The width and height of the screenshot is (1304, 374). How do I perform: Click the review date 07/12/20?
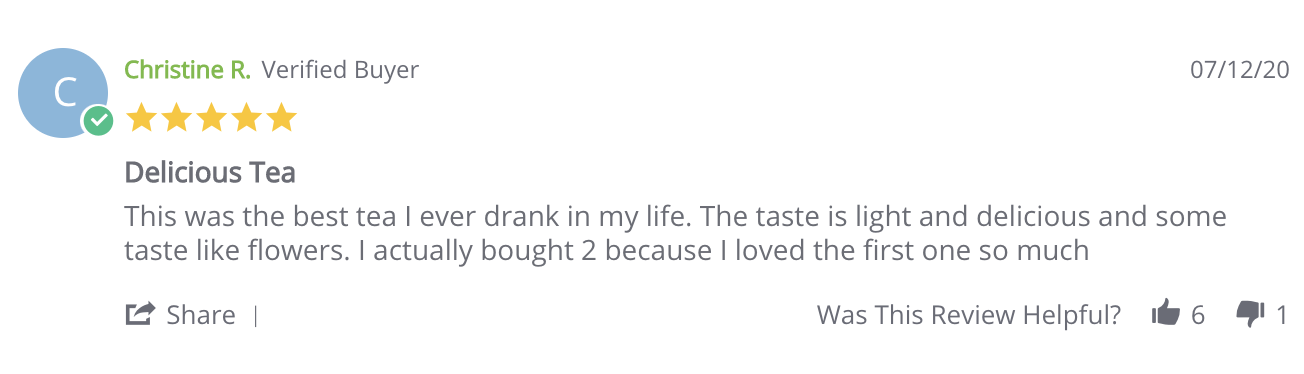tap(1238, 70)
